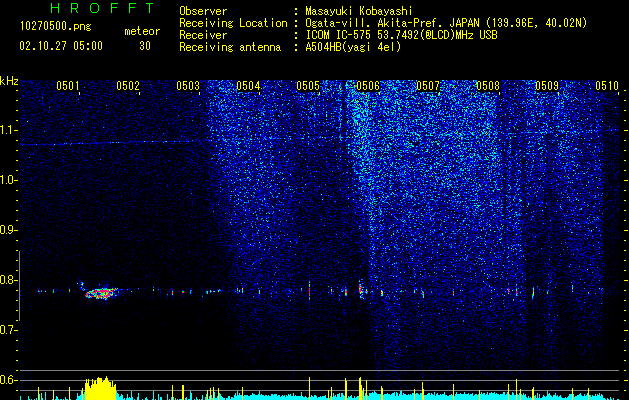The image size is (629, 400).
Task: Click the 0501 time marker
Action: [68, 86]
